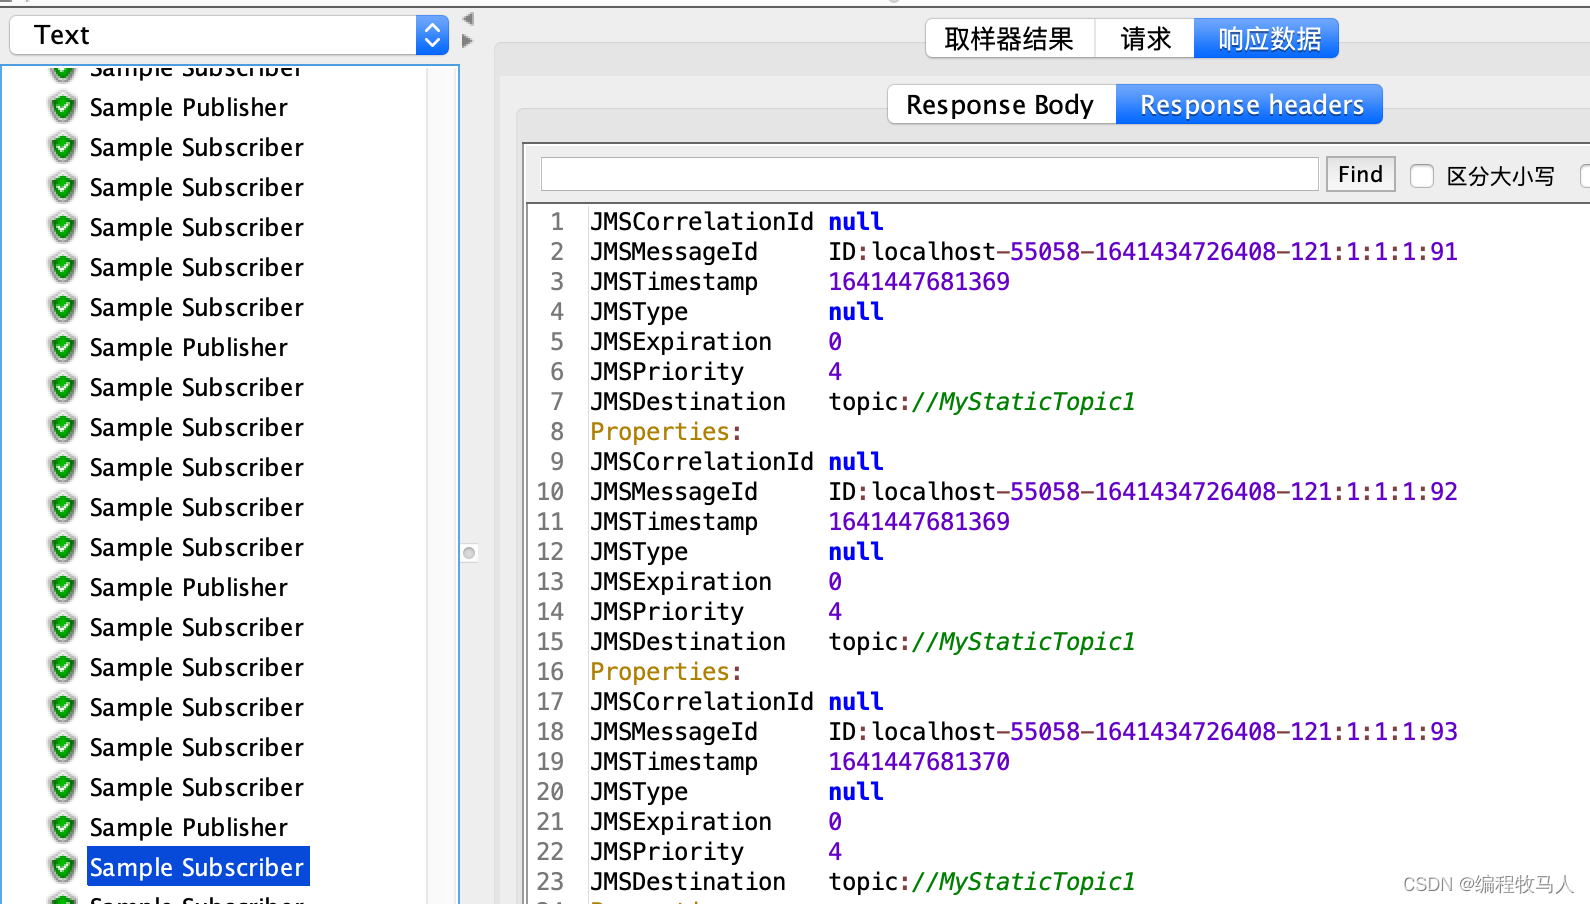Click timestamp value 1641447681370

pyautogui.click(x=919, y=761)
